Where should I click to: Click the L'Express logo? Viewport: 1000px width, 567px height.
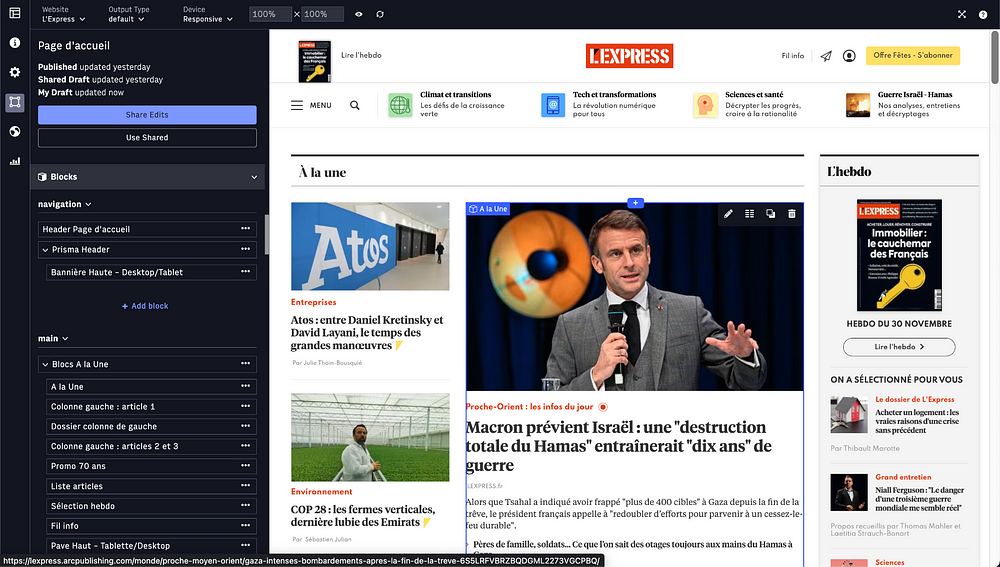(x=629, y=56)
